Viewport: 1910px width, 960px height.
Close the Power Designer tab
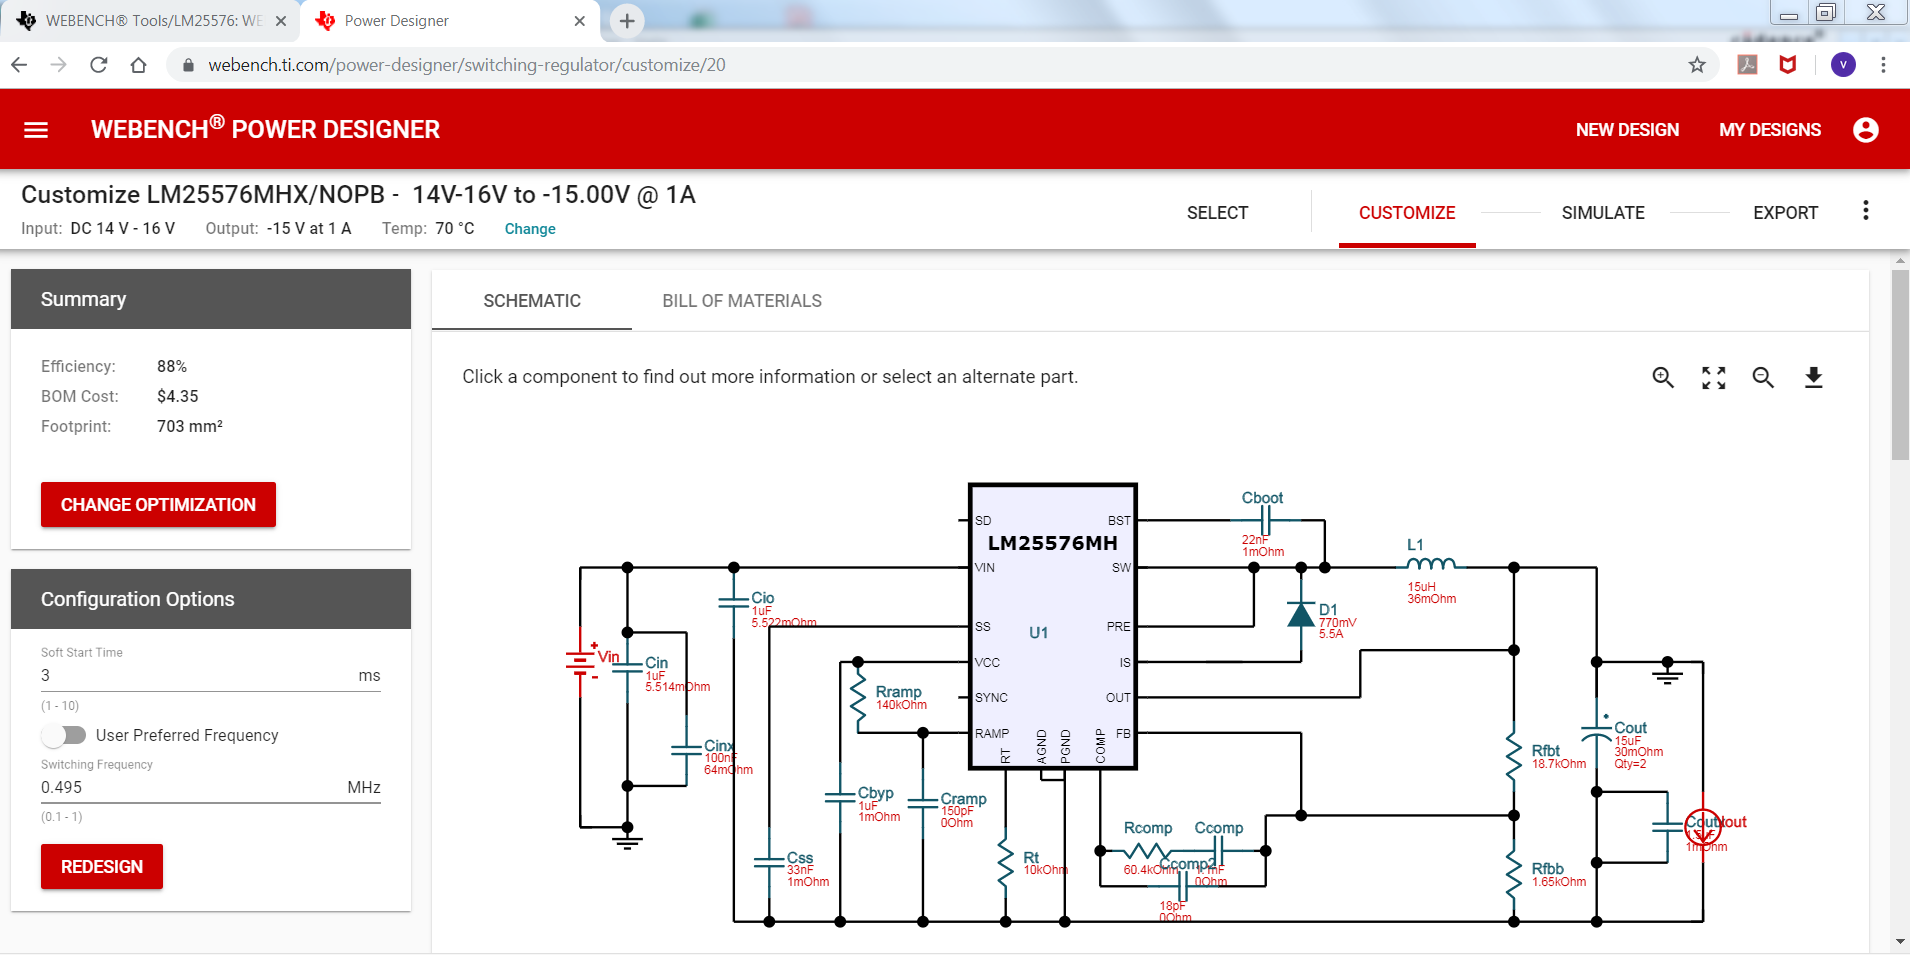coord(579,21)
